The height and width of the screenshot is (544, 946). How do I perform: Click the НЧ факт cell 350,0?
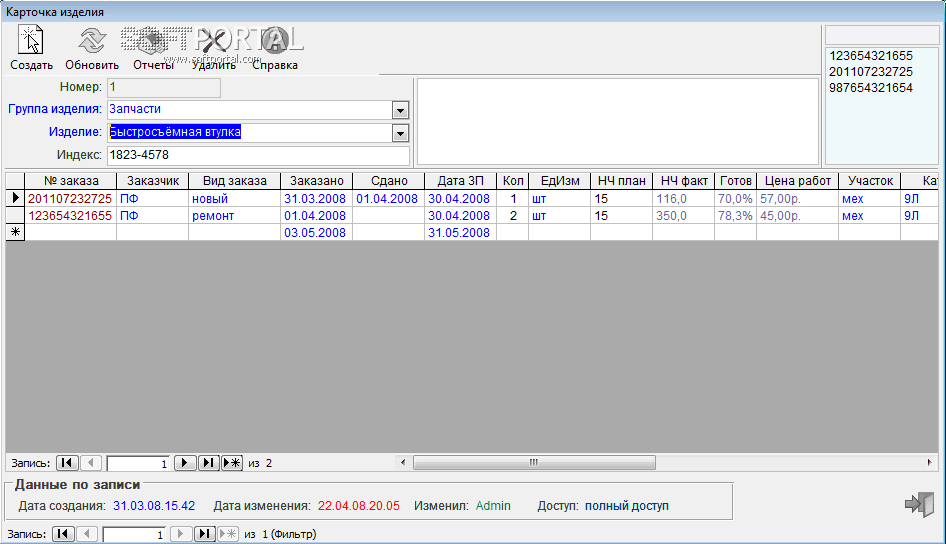[684, 215]
